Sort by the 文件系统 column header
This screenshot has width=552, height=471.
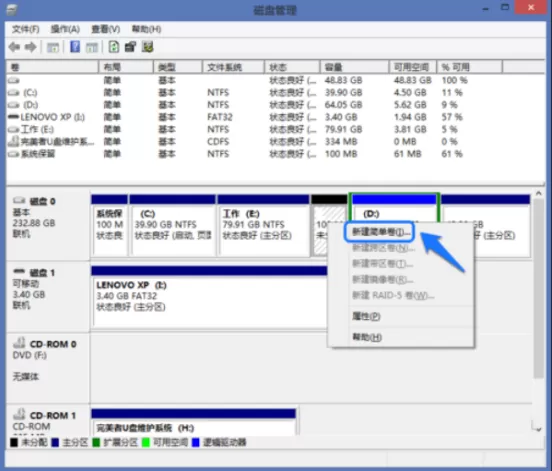coord(233,67)
